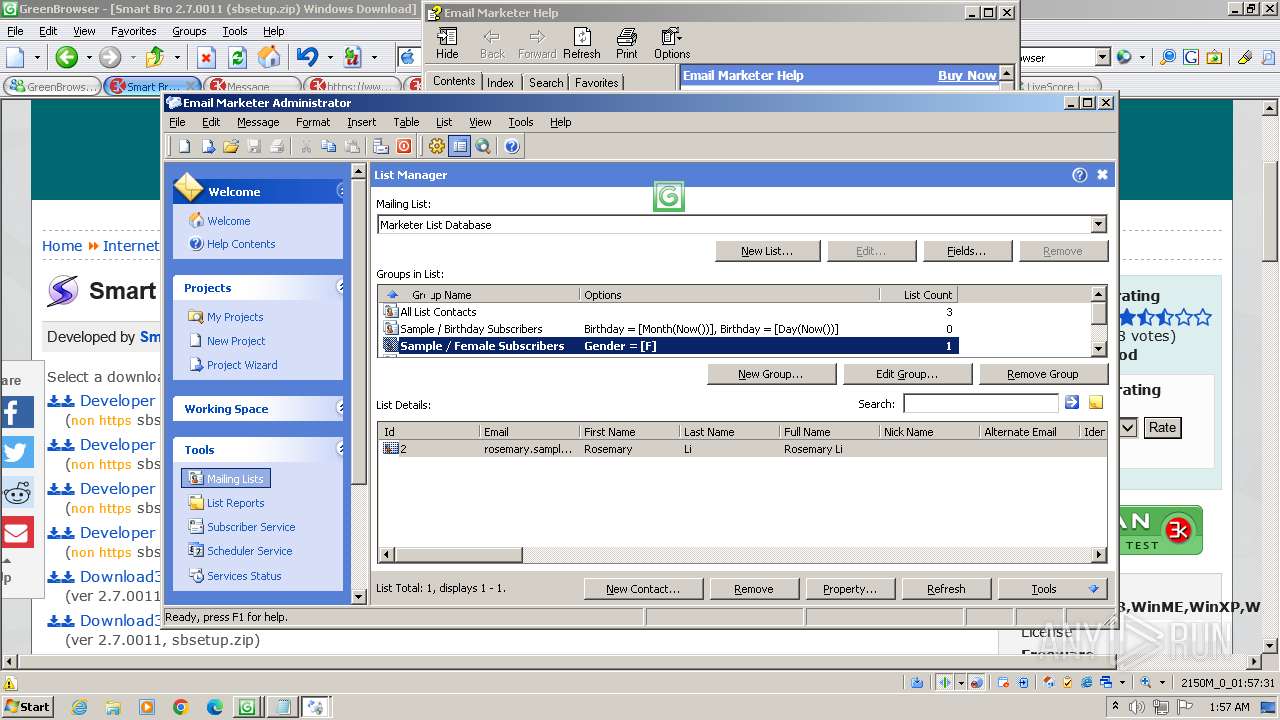
Task: Click the yellow gear settings icon in toolbar
Action: click(x=437, y=147)
